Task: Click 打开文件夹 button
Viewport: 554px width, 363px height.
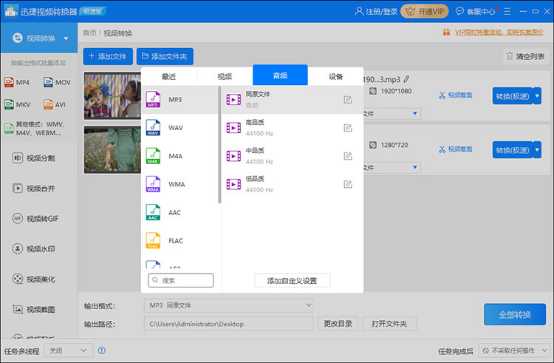Action: 389,323
